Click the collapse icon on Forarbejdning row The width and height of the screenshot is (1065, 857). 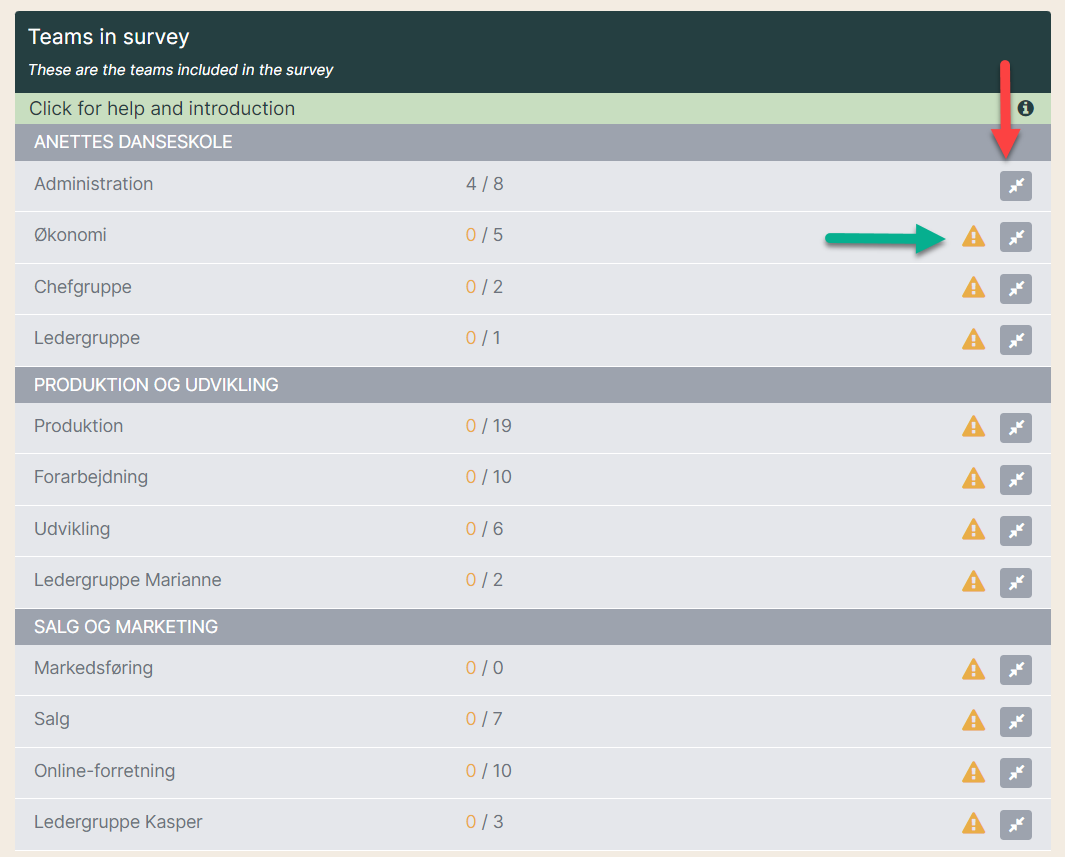pyautogui.click(x=1015, y=480)
